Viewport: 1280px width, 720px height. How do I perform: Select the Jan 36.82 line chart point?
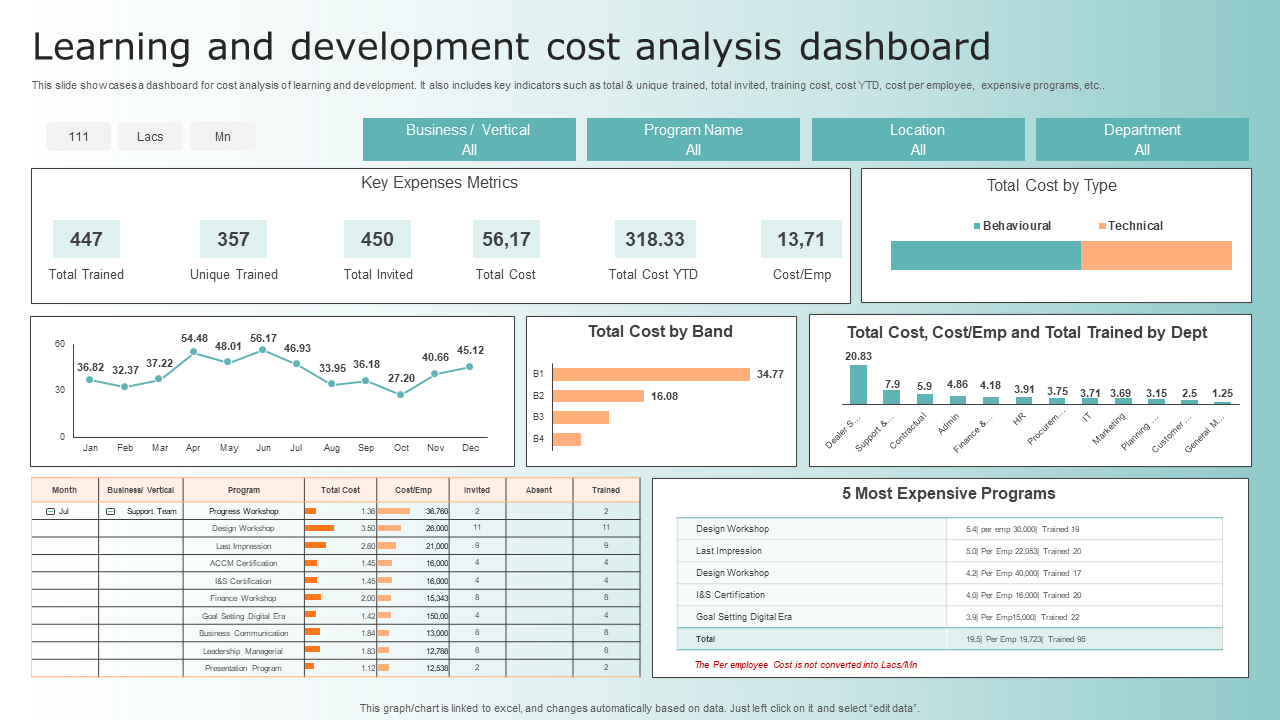90,379
